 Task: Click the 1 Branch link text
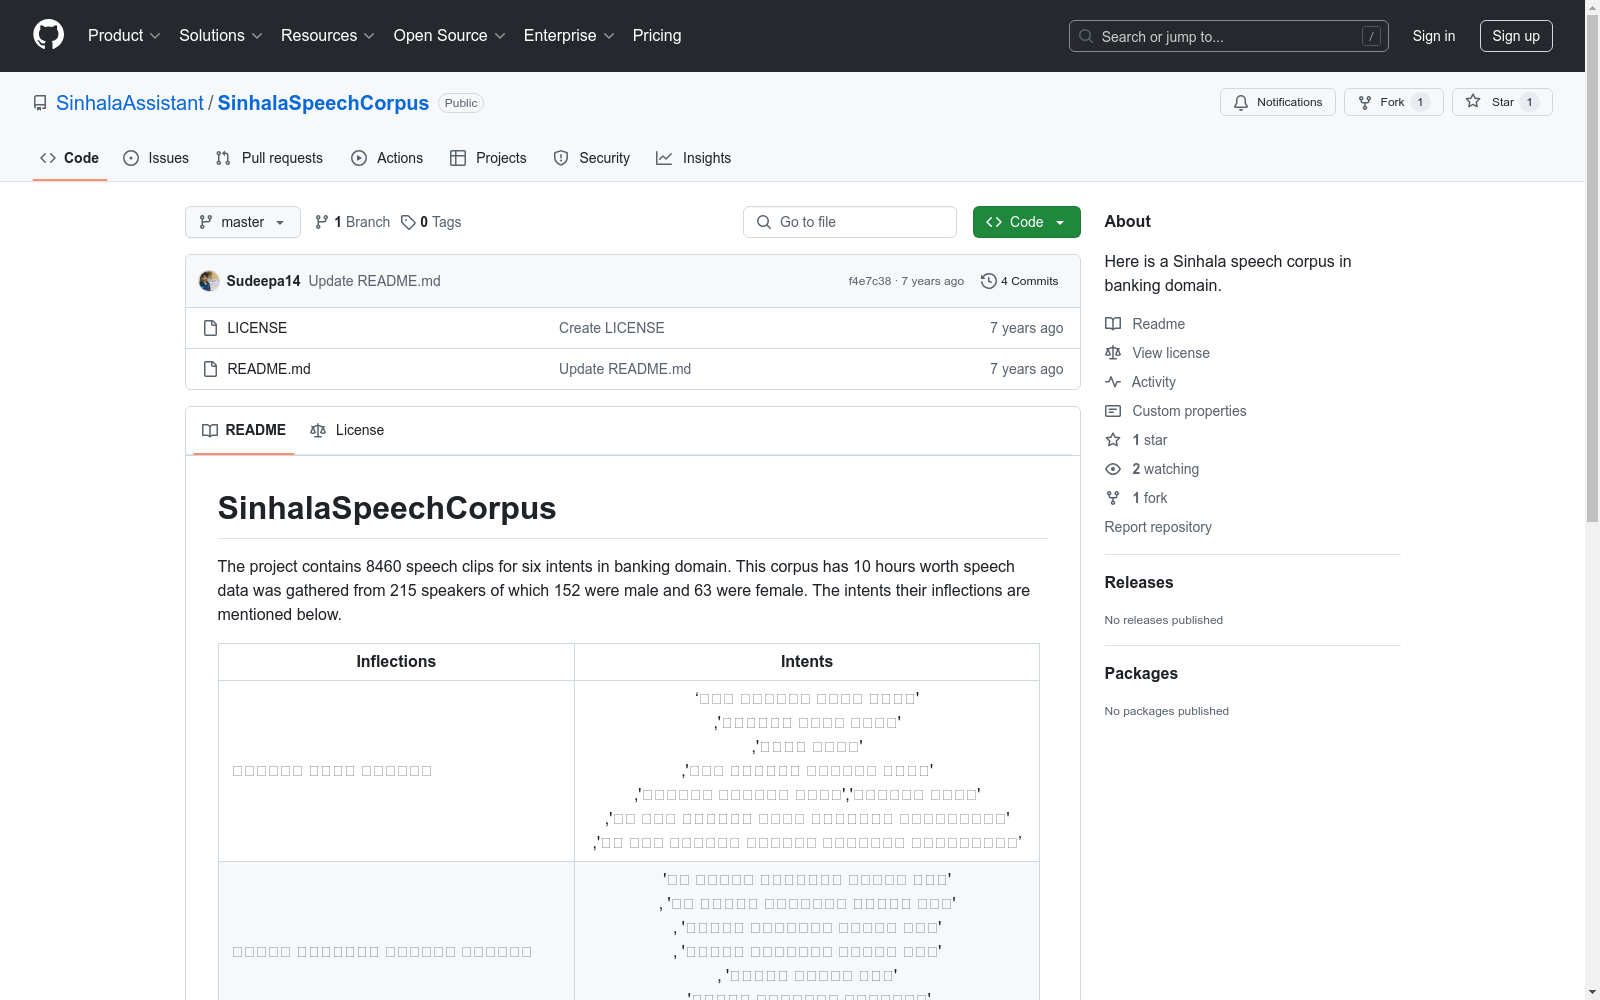coord(362,222)
